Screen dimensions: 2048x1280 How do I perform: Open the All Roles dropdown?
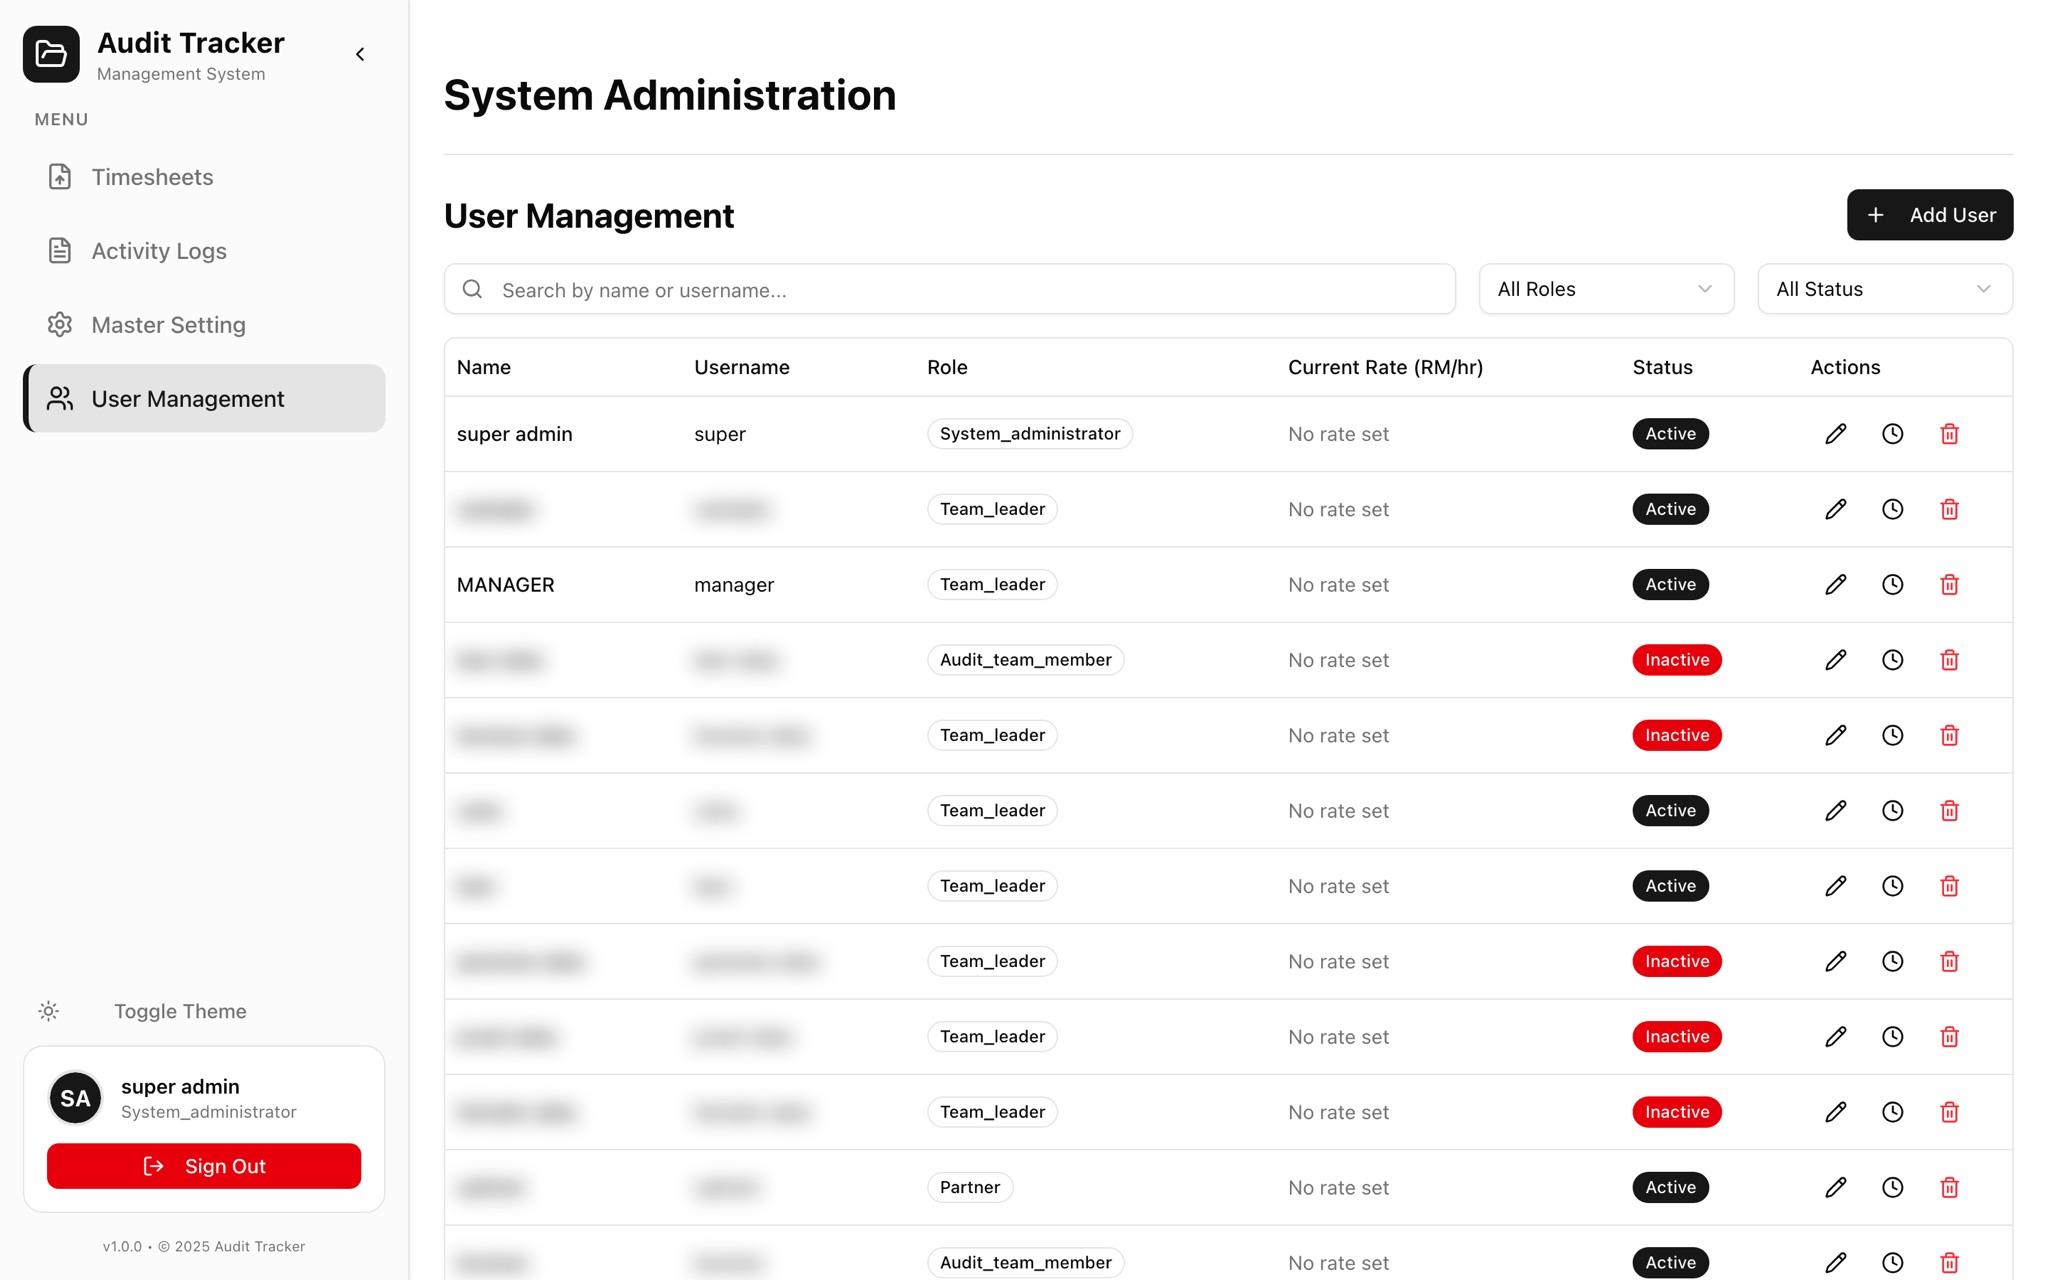point(1606,289)
